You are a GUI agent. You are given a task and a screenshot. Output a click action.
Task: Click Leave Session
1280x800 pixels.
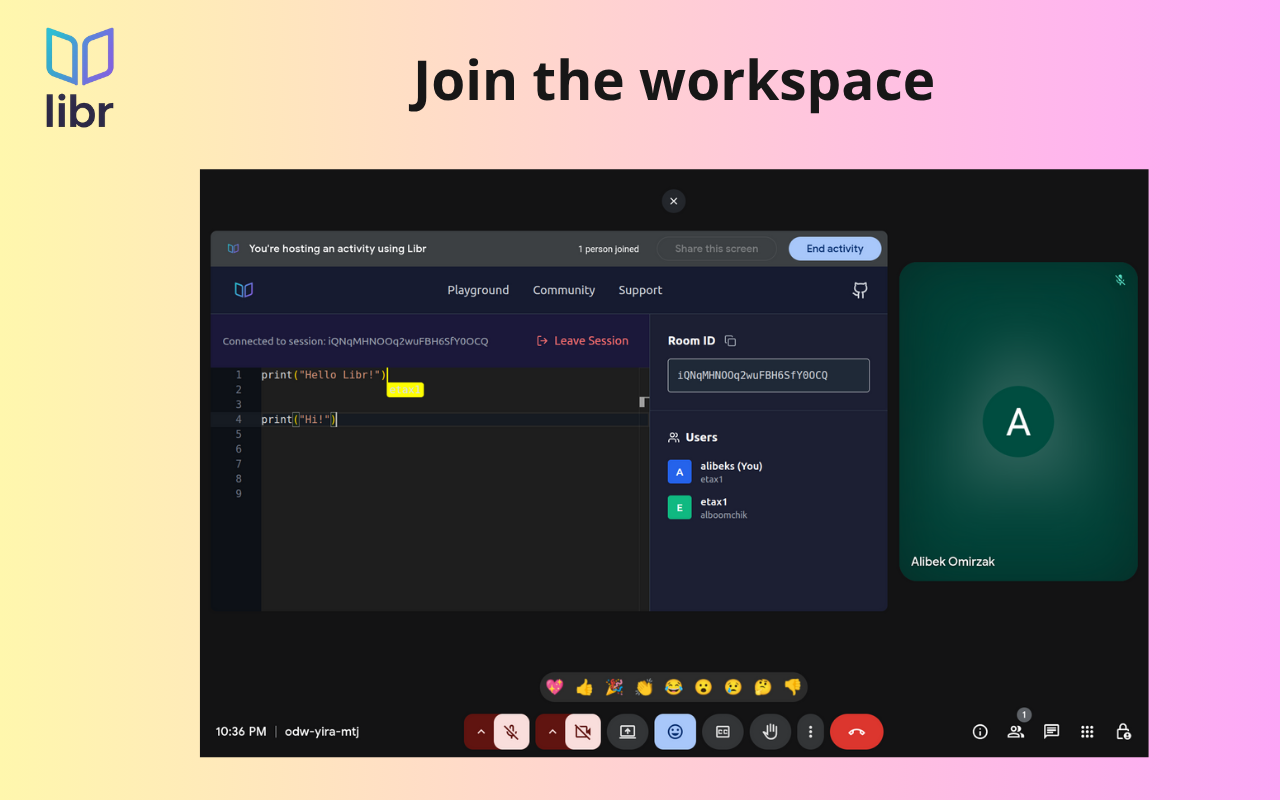(x=583, y=341)
